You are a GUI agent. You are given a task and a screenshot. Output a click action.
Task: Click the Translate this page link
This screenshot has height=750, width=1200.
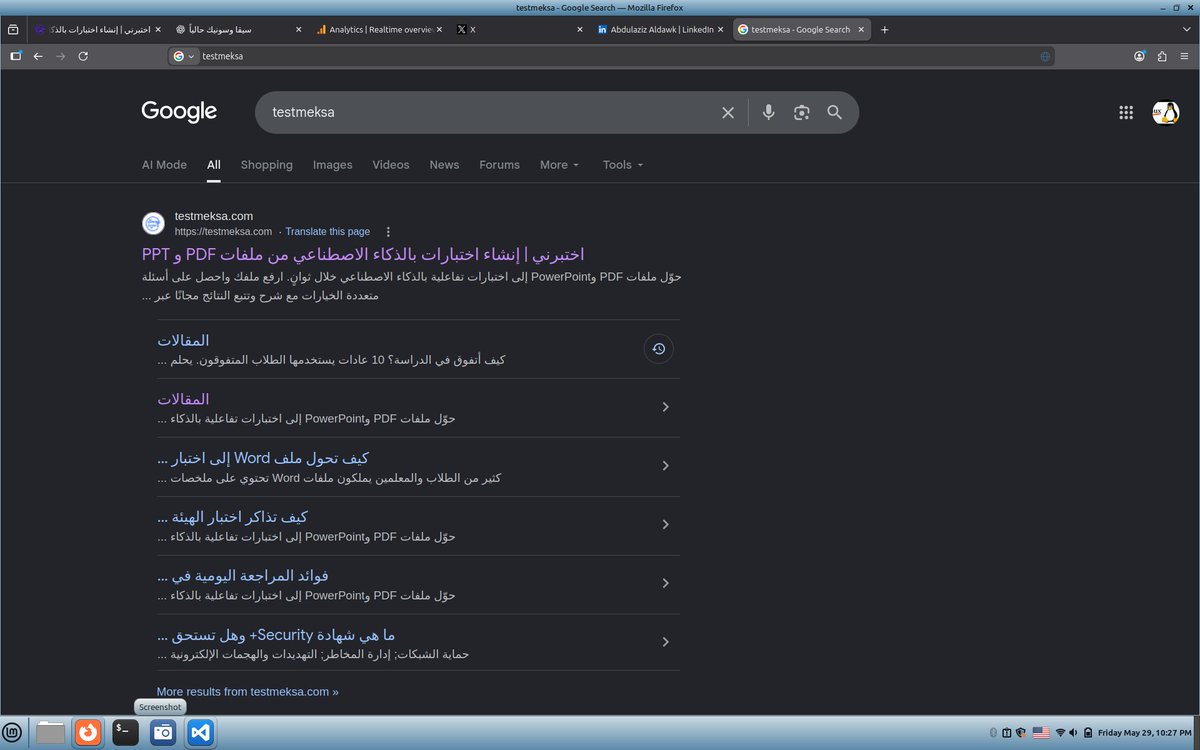pyautogui.click(x=327, y=231)
